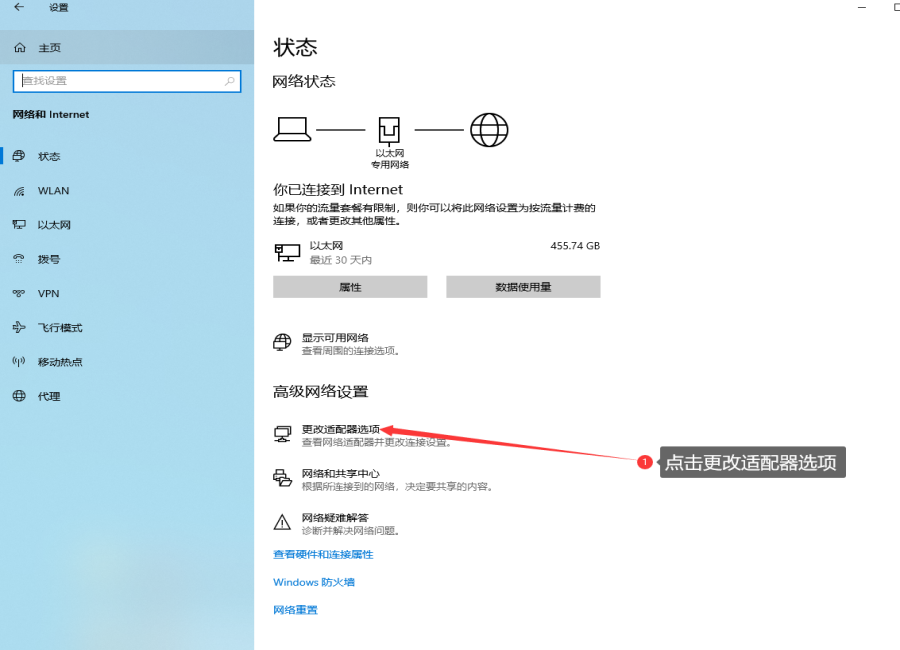This screenshot has height=650, width=900.
Task: Click the 移动热点 hotspot icon
Action: tap(19, 362)
